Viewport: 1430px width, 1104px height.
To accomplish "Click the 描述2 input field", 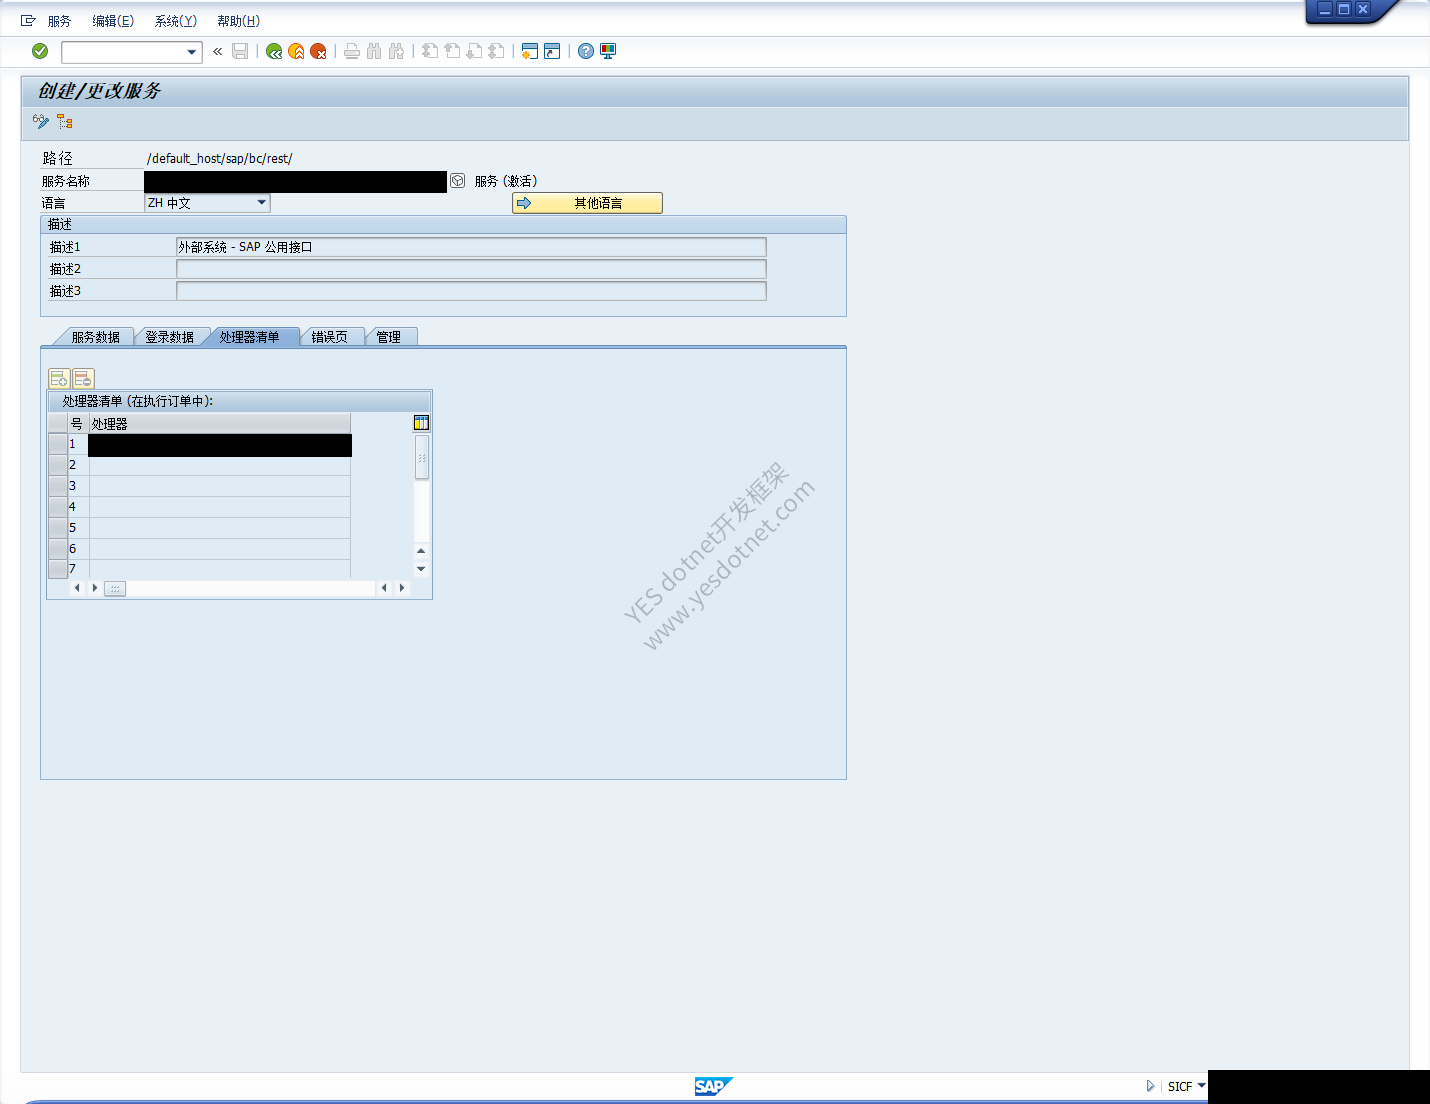I will [x=471, y=269].
